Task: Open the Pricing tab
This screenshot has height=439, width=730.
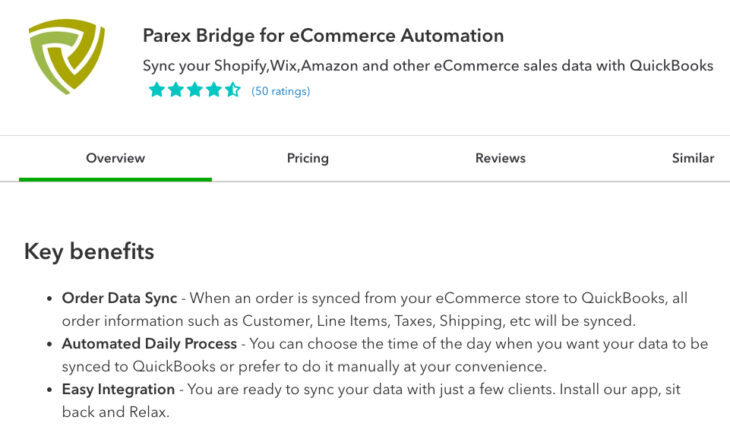Action: click(x=308, y=158)
